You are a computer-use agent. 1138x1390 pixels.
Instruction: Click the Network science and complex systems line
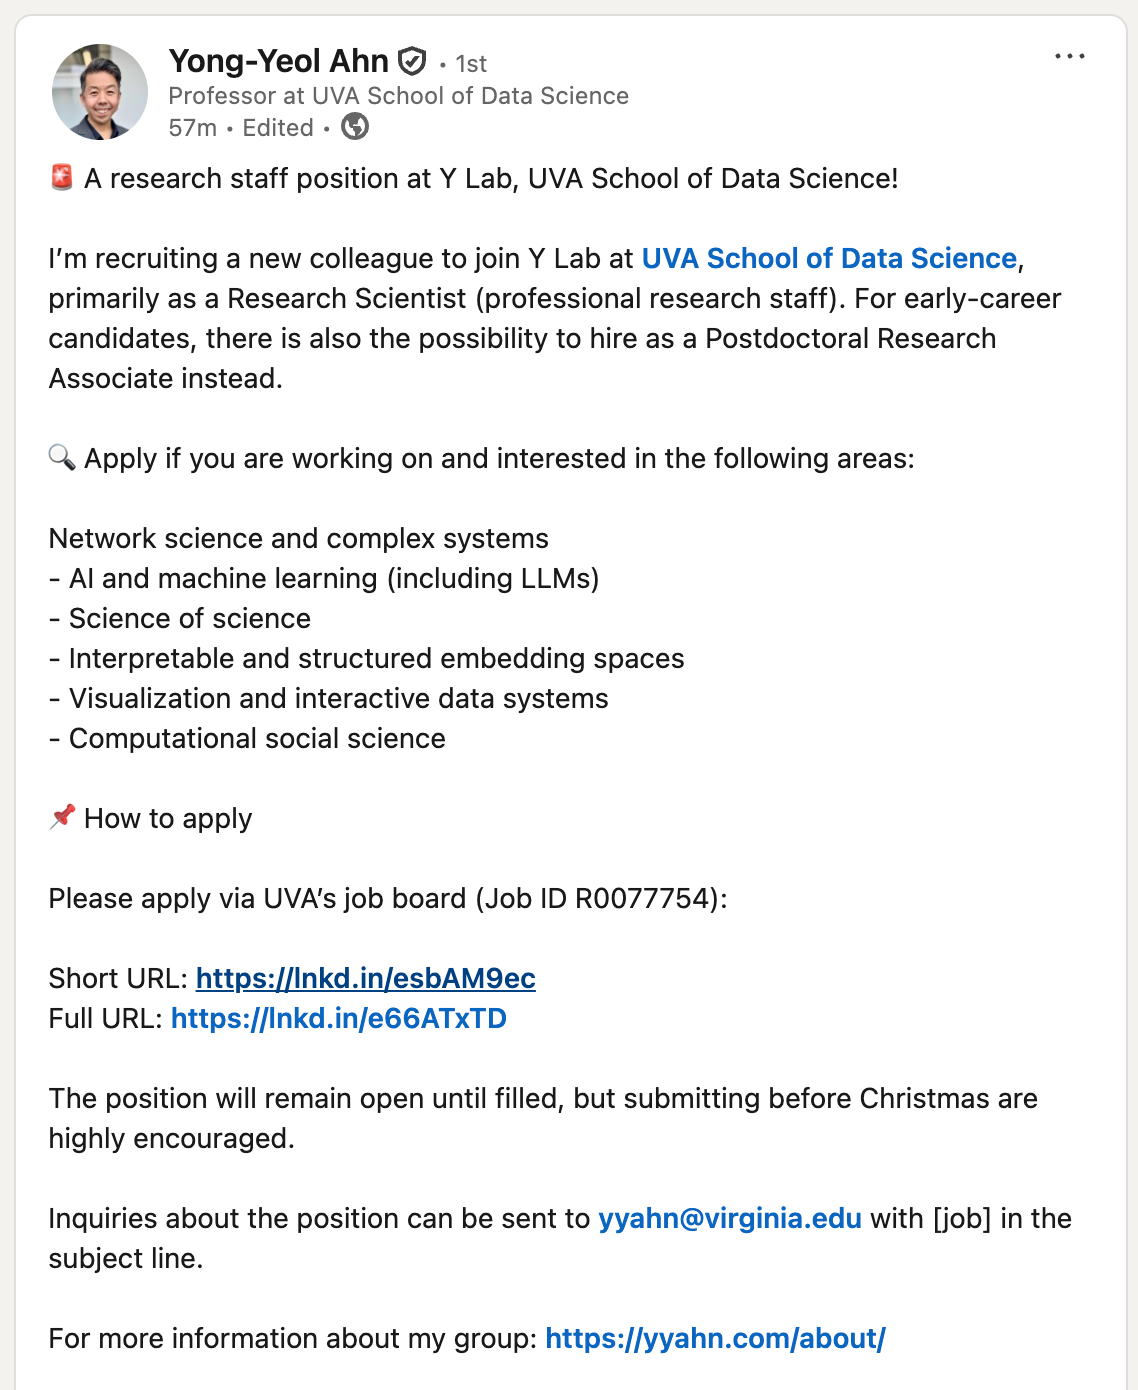[298, 538]
